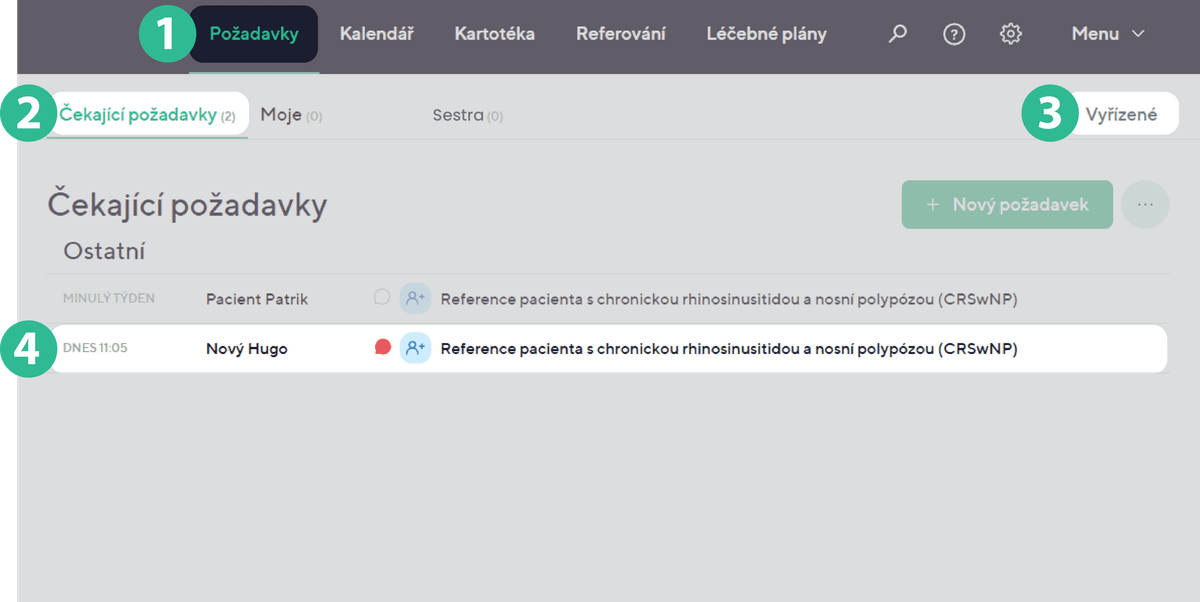Image resolution: width=1200 pixels, height=602 pixels.
Task: Open Kalendář section
Action: 376,34
